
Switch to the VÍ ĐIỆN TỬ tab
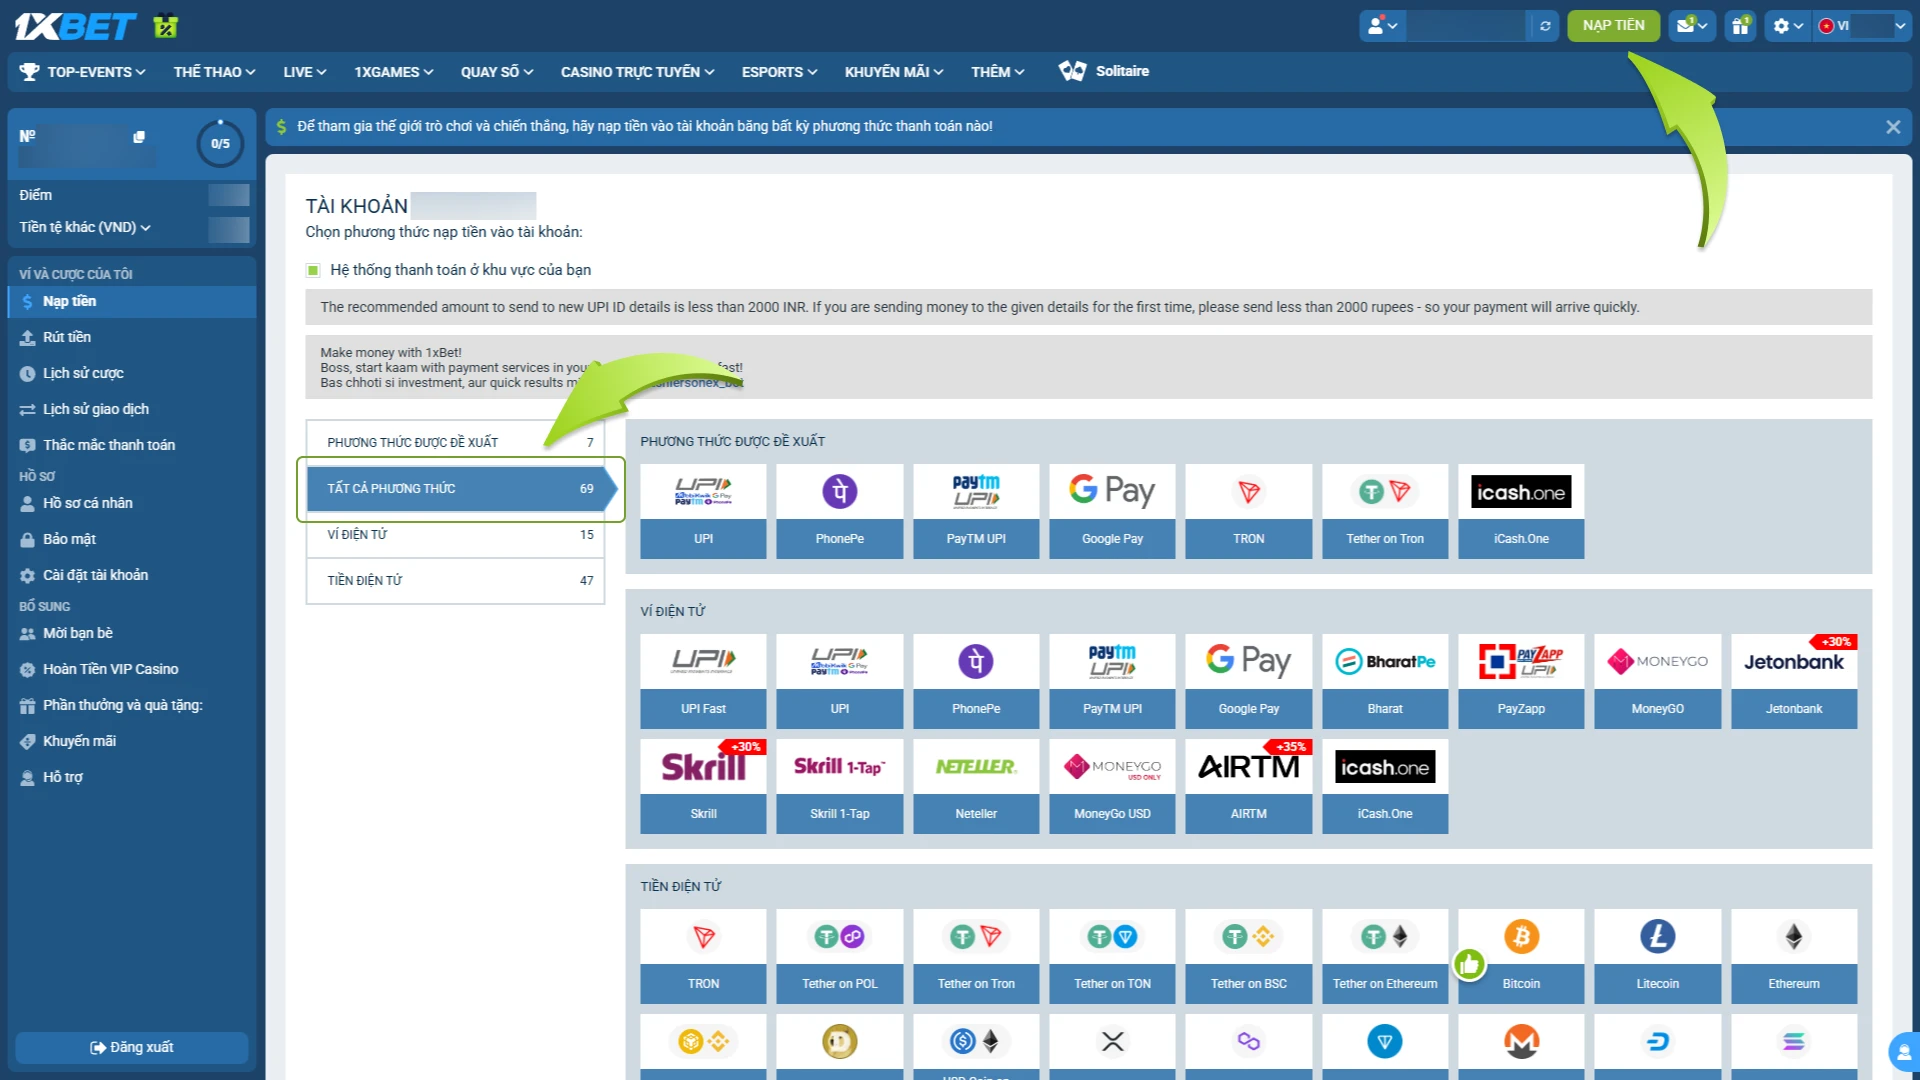click(x=456, y=534)
